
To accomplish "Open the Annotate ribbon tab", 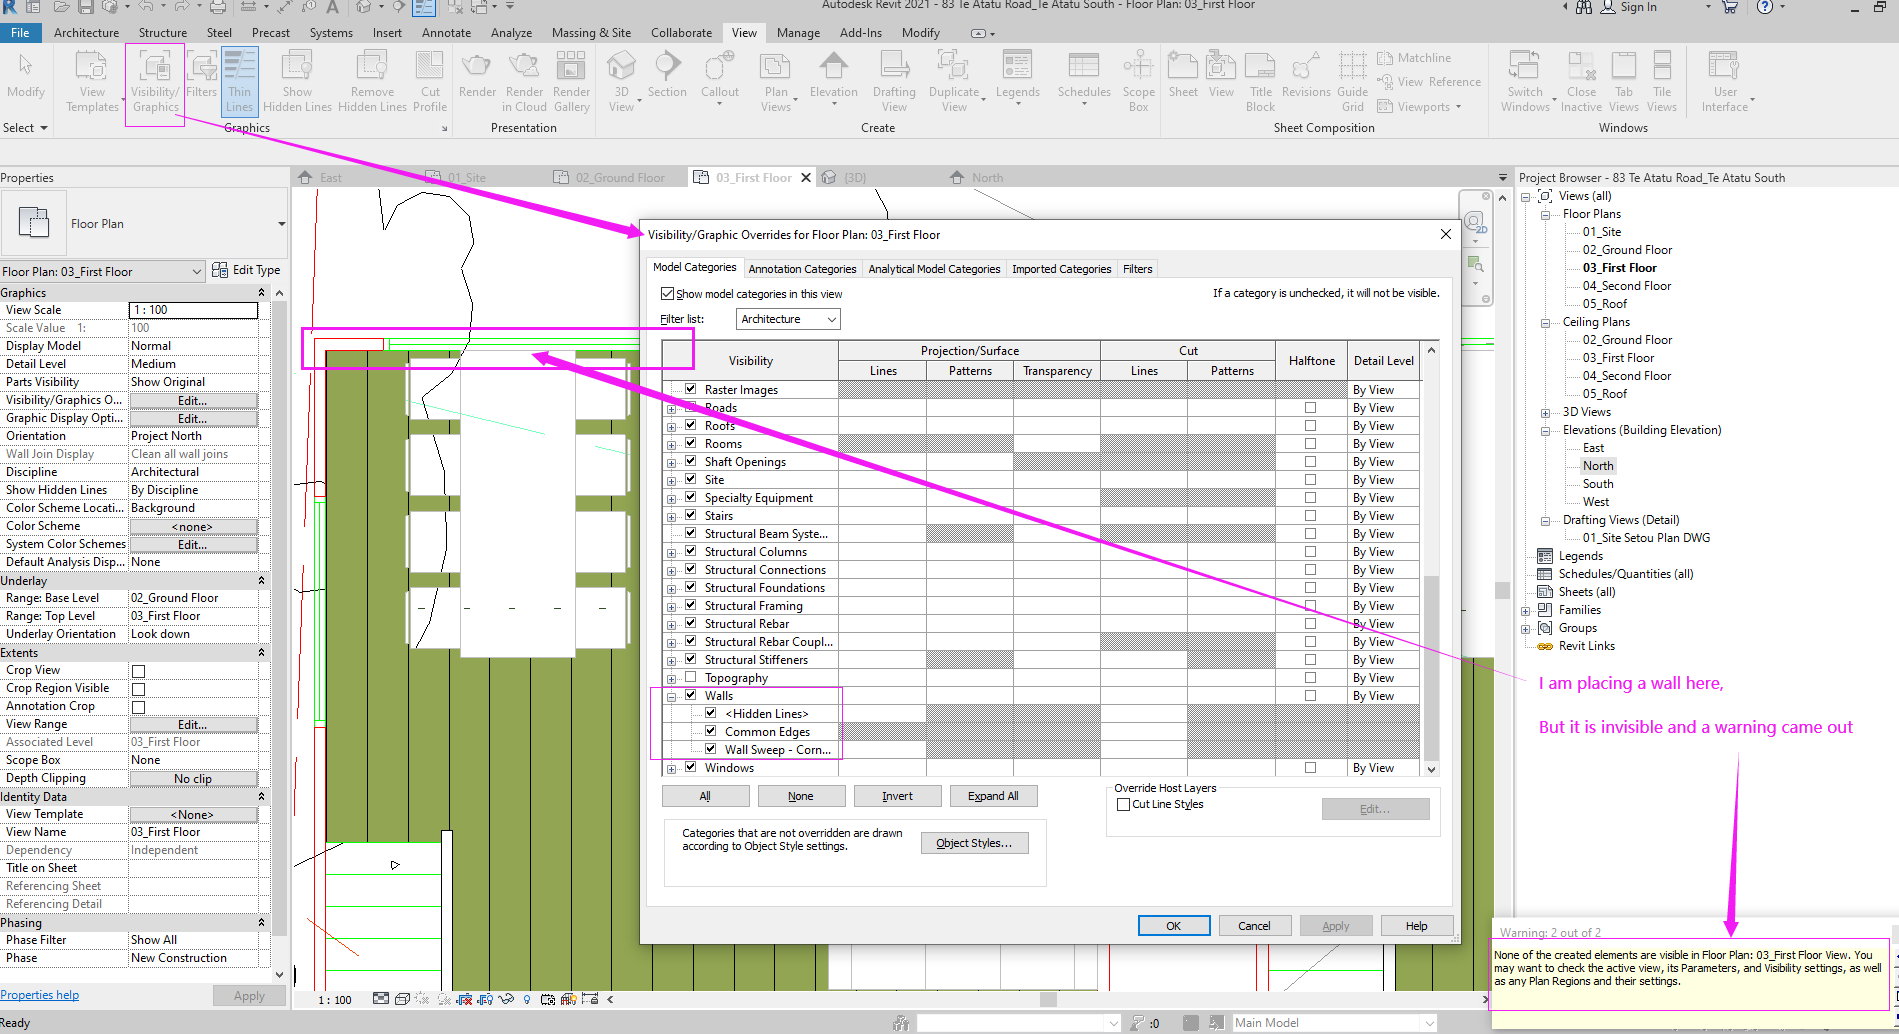I will pos(446,33).
